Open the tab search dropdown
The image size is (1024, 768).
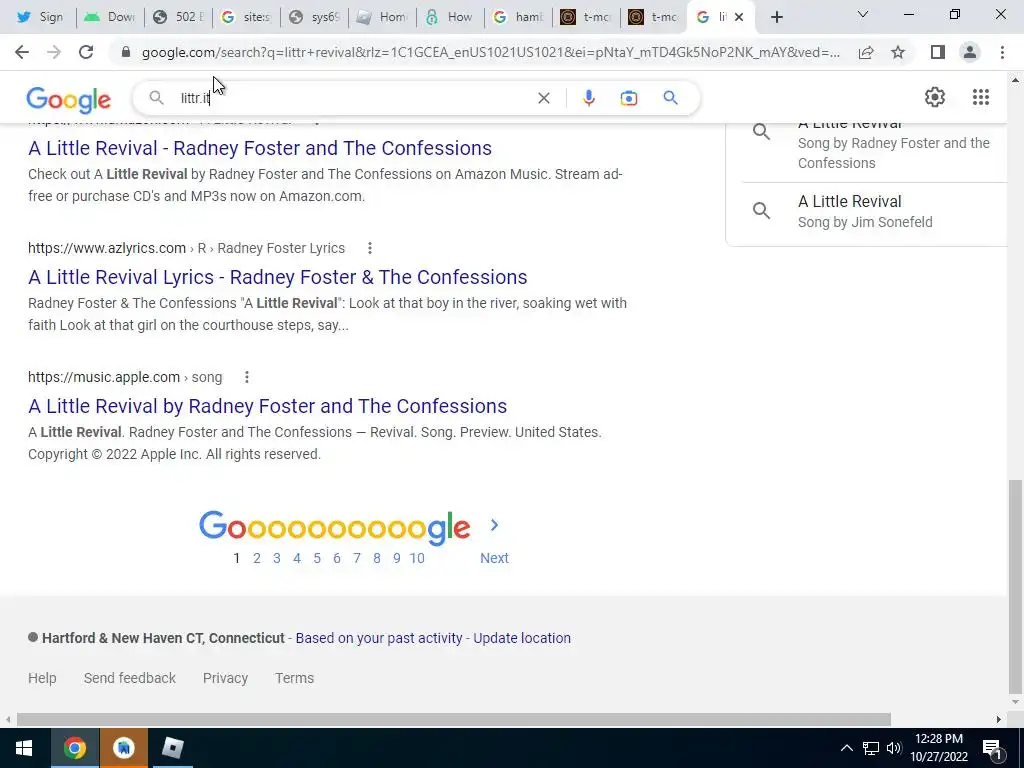863,14
